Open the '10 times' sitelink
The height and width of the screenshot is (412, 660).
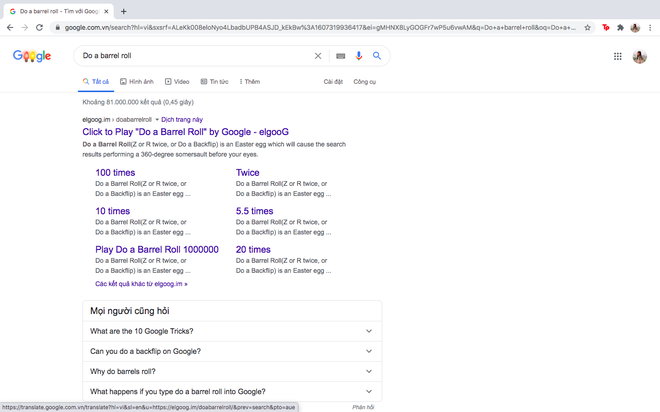point(112,211)
